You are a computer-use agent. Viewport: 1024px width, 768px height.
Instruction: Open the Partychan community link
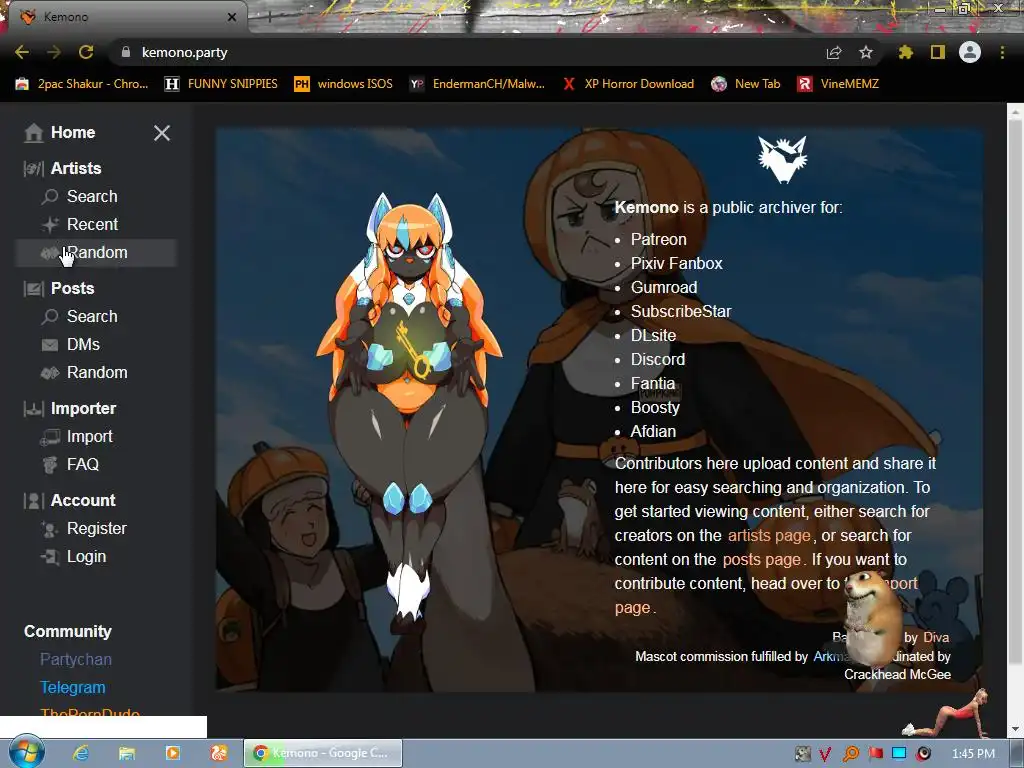point(76,660)
